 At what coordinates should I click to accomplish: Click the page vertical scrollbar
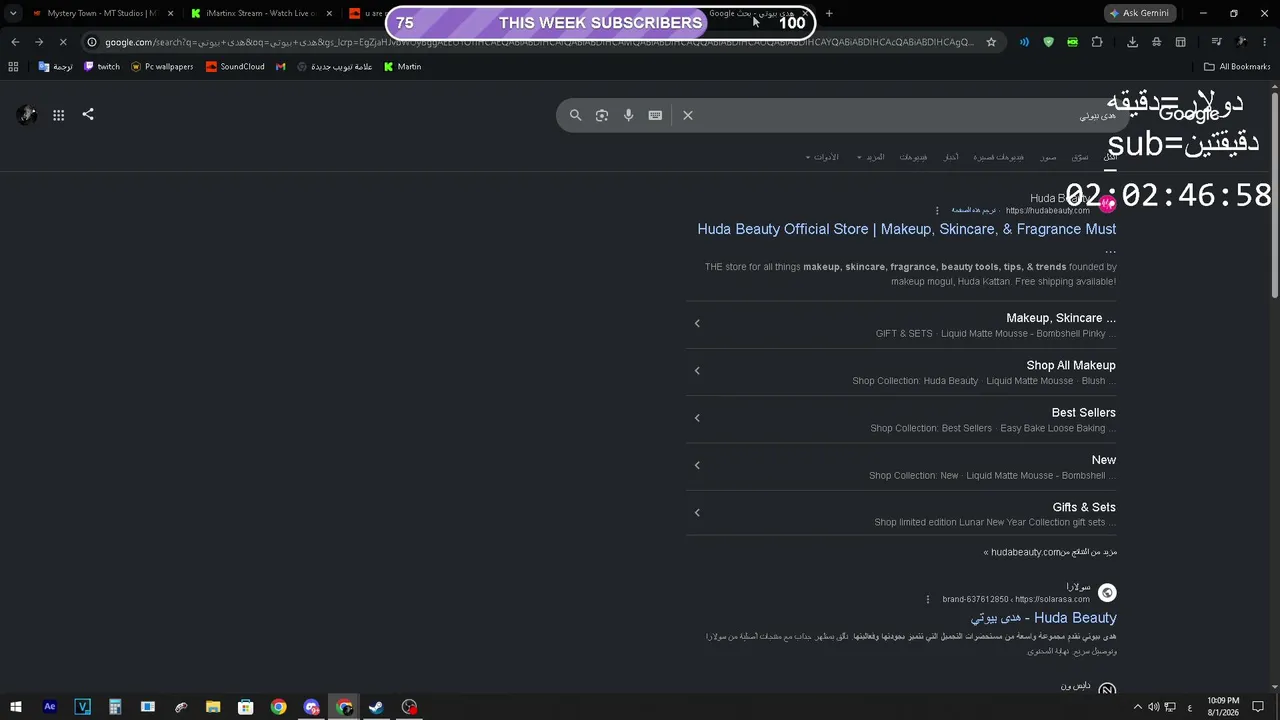(1274, 195)
